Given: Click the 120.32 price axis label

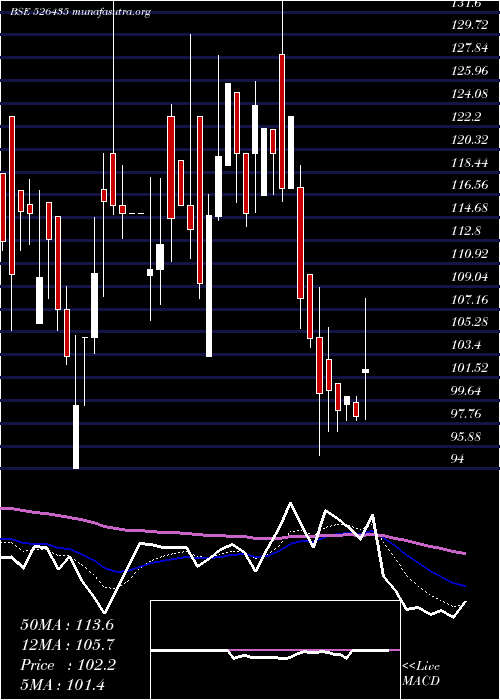Looking at the screenshot, I should point(468,140).
